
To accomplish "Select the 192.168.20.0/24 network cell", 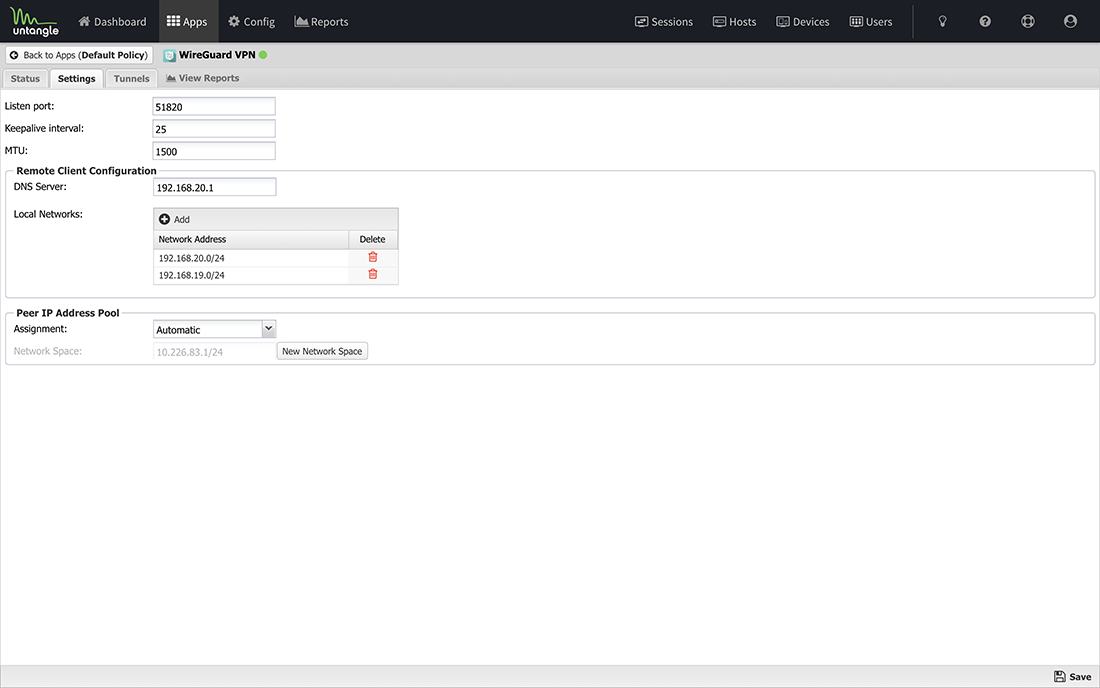I will tap(251, 258).
